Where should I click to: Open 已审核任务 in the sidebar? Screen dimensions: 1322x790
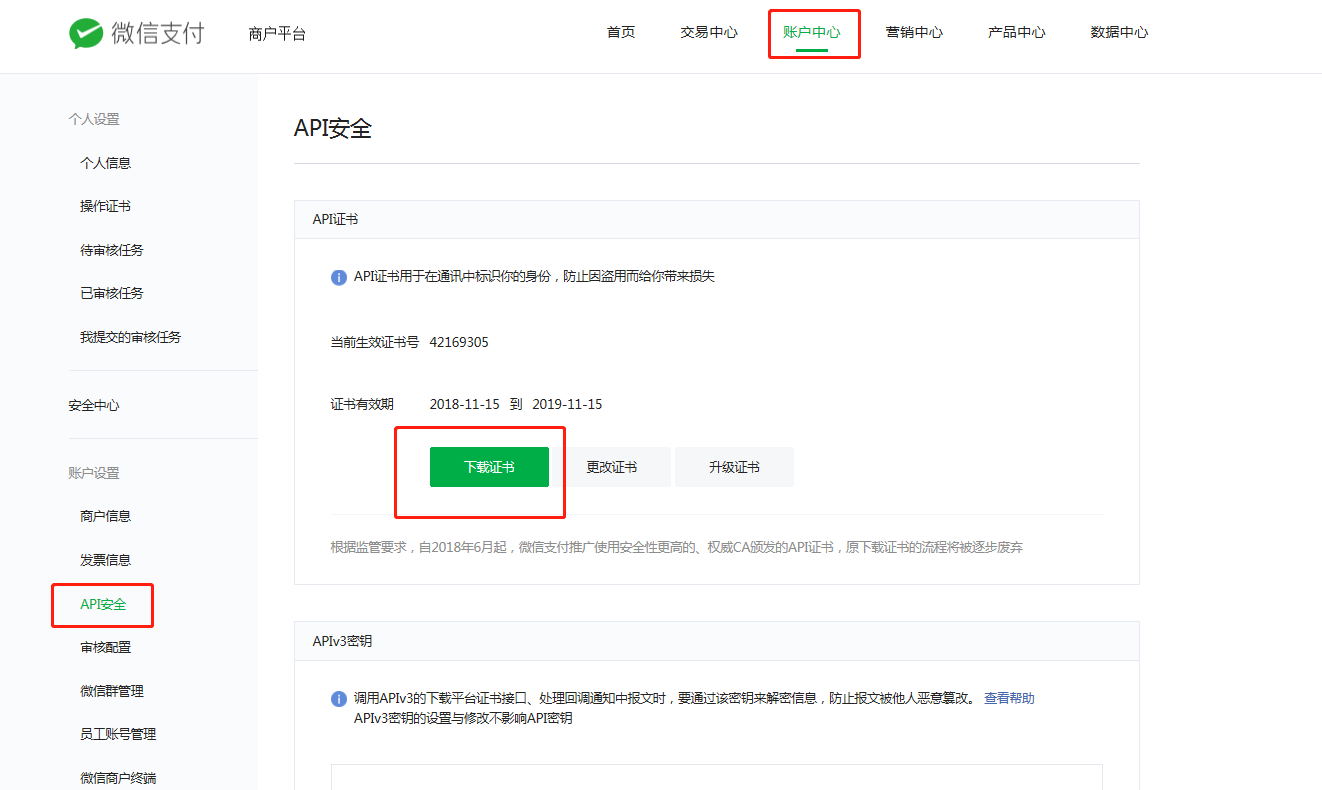click(112, 293)
